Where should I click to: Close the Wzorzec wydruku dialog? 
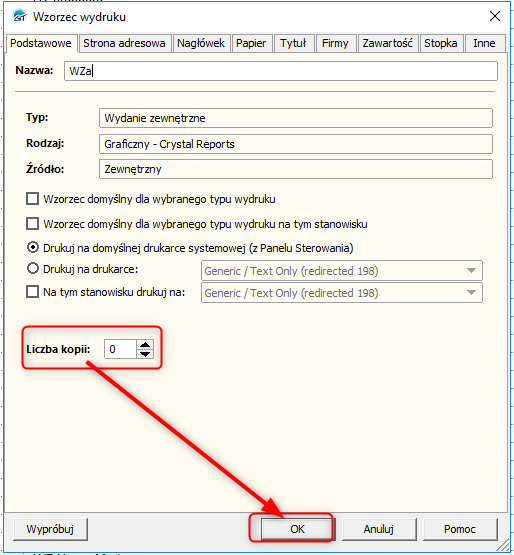(495, 16)
